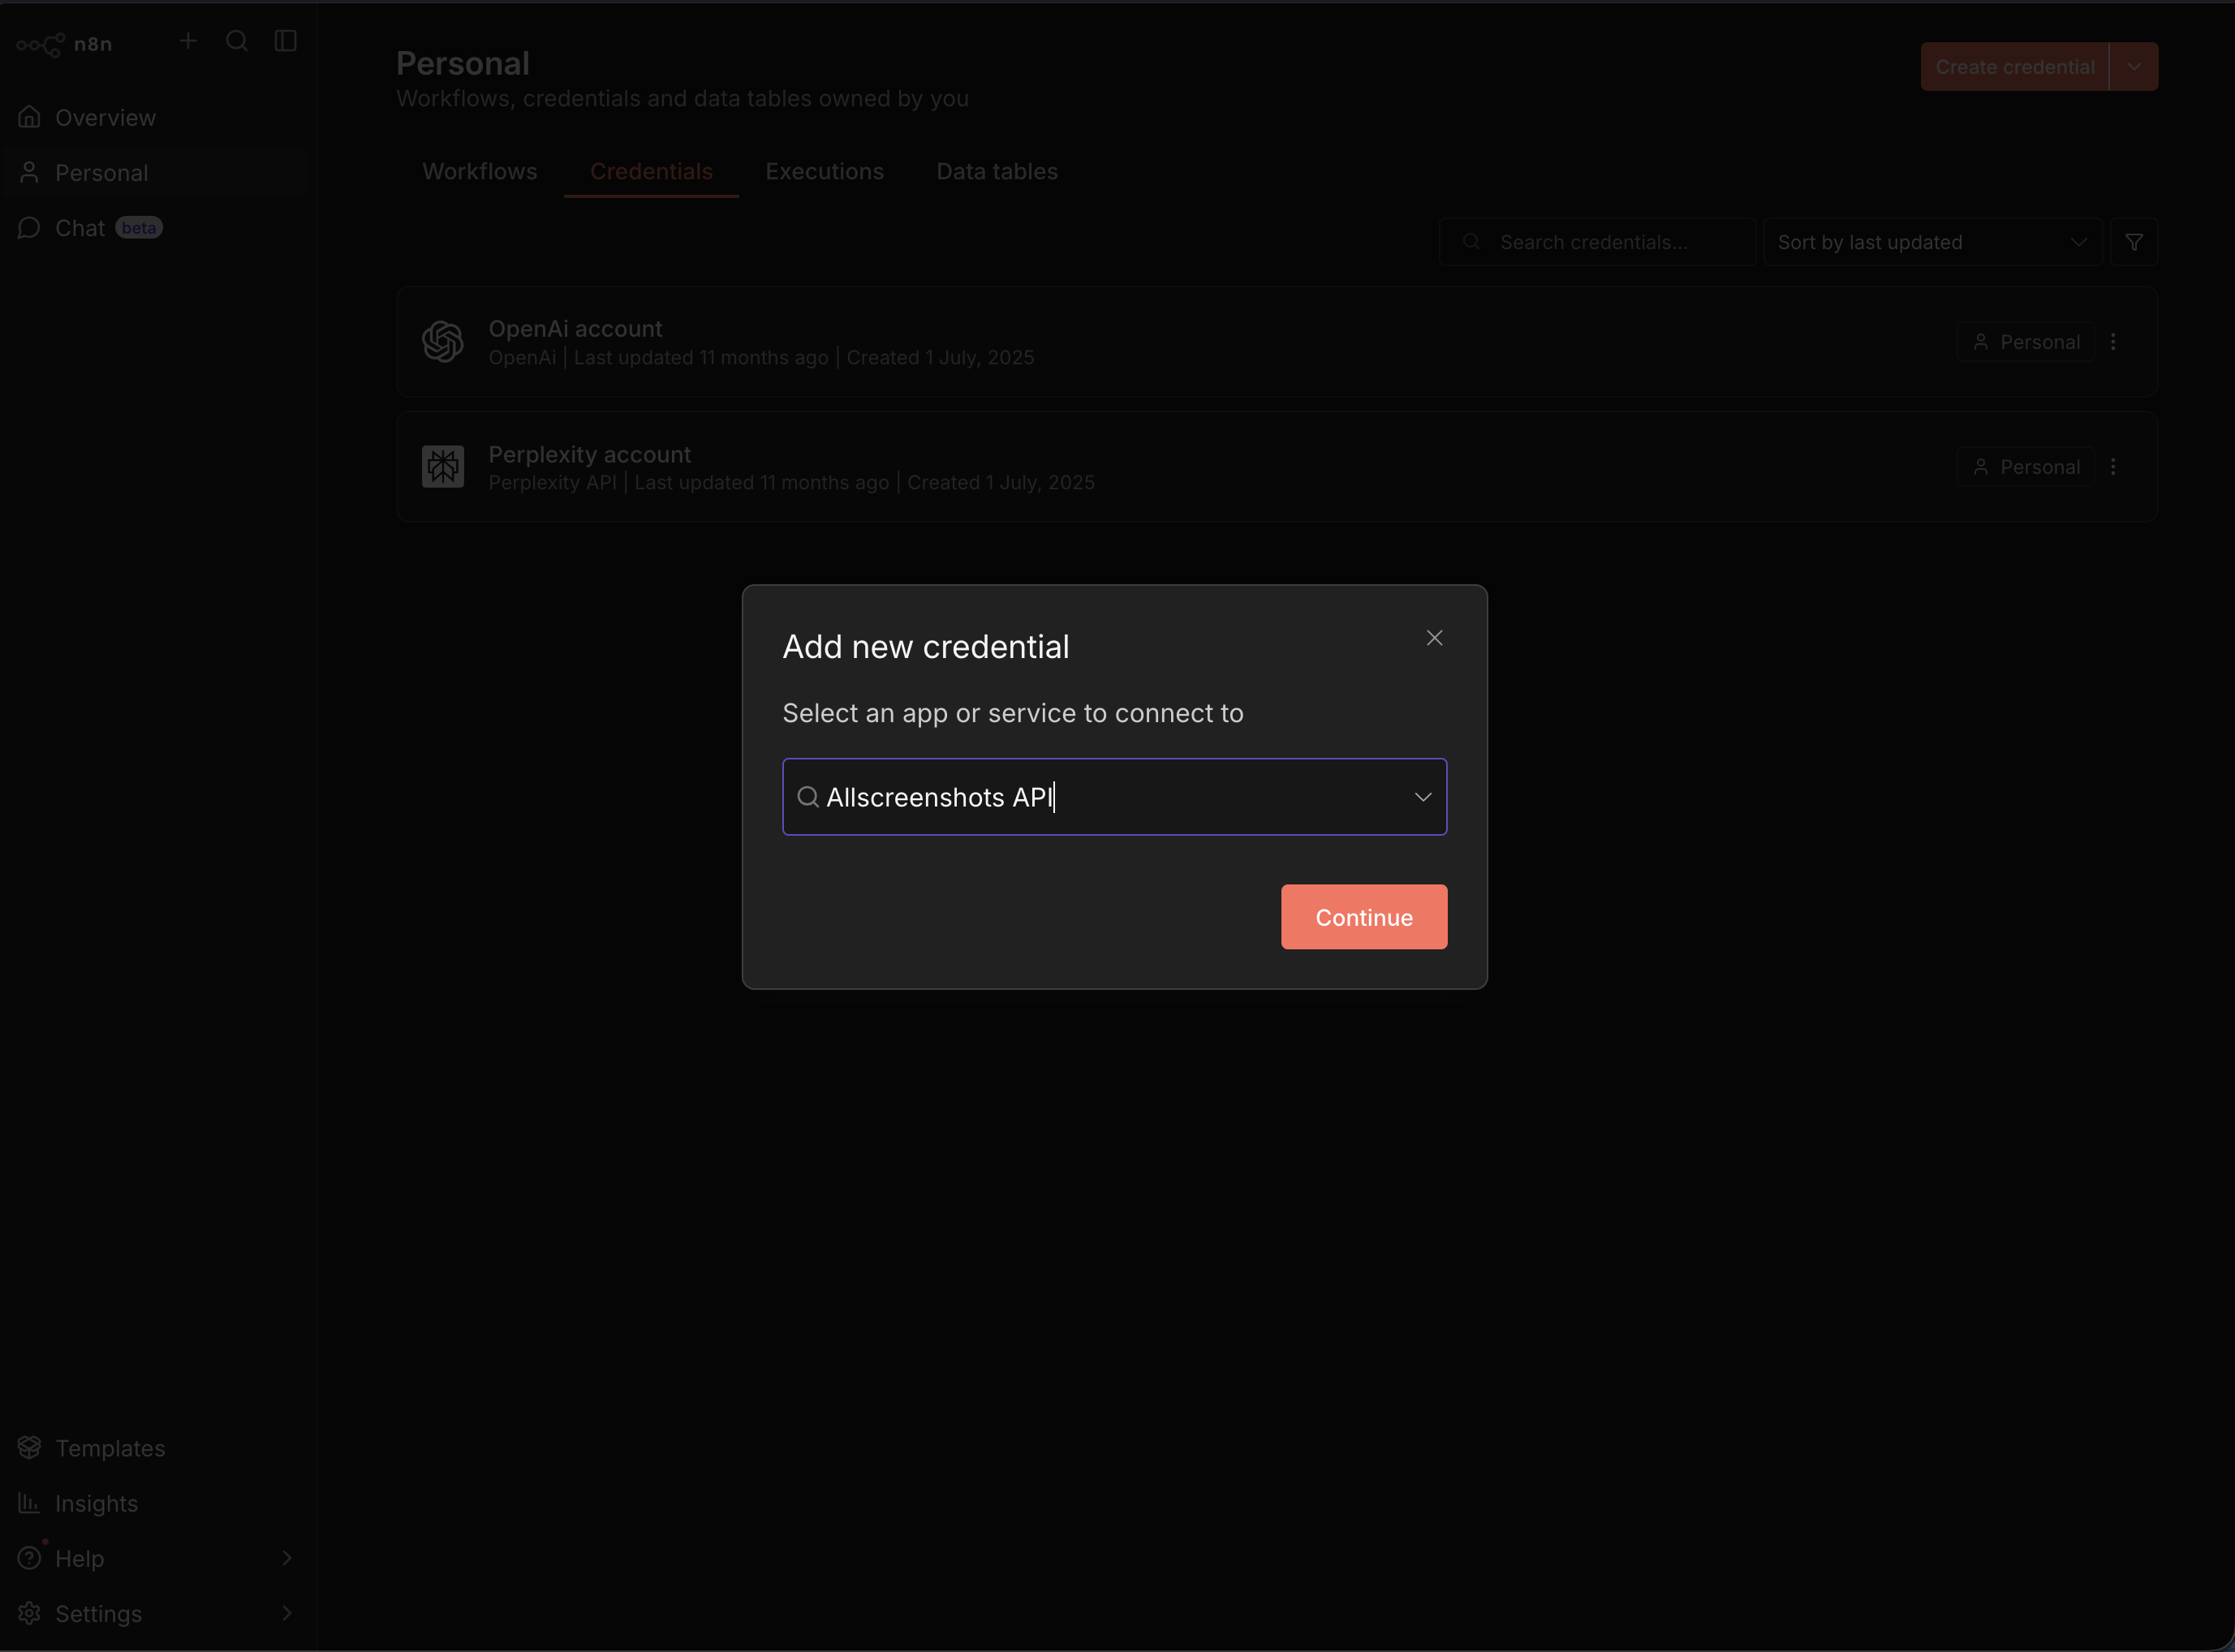Collapse the sidebar with the panel icon

coord(286,41)
